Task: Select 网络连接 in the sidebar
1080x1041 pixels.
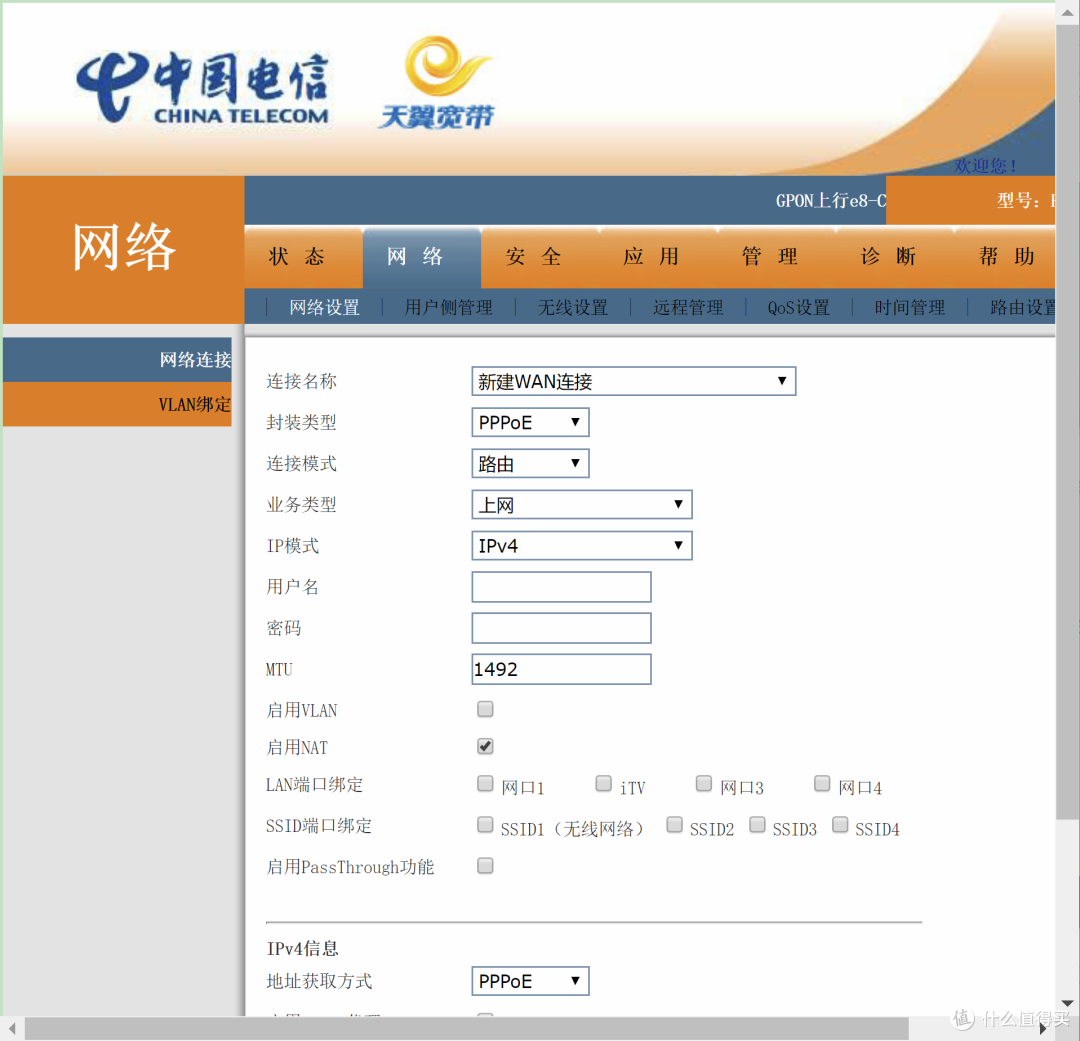Action: pyautogui.click(x=117, y=360)
